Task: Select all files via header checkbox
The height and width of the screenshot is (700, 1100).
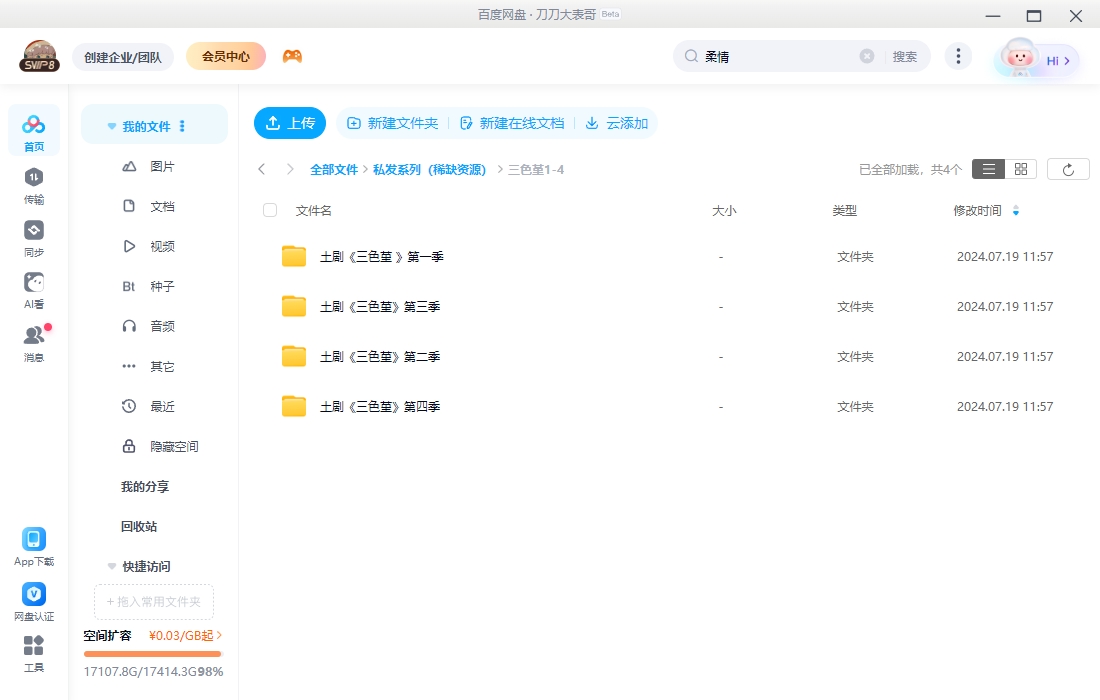Action: 268,210
